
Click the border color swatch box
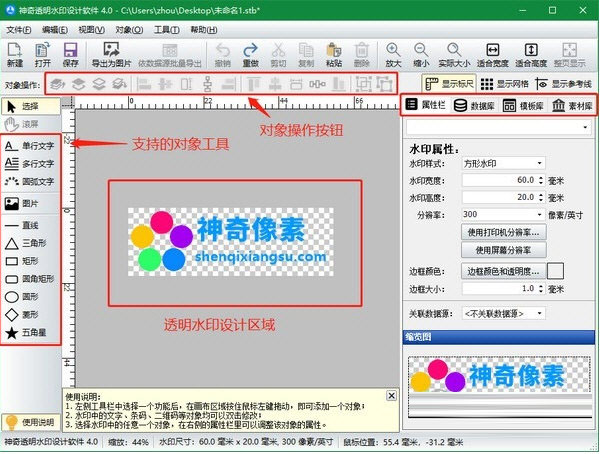[555, 271]
